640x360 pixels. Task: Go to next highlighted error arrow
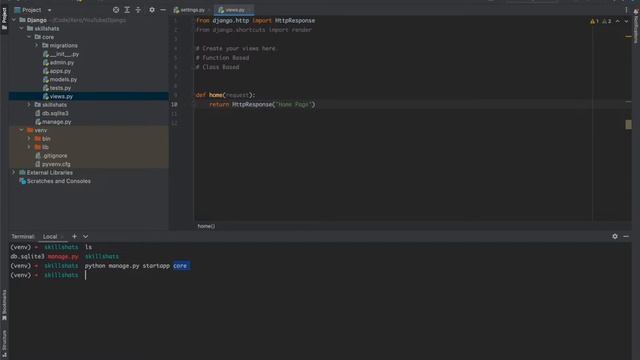point(626,21)
